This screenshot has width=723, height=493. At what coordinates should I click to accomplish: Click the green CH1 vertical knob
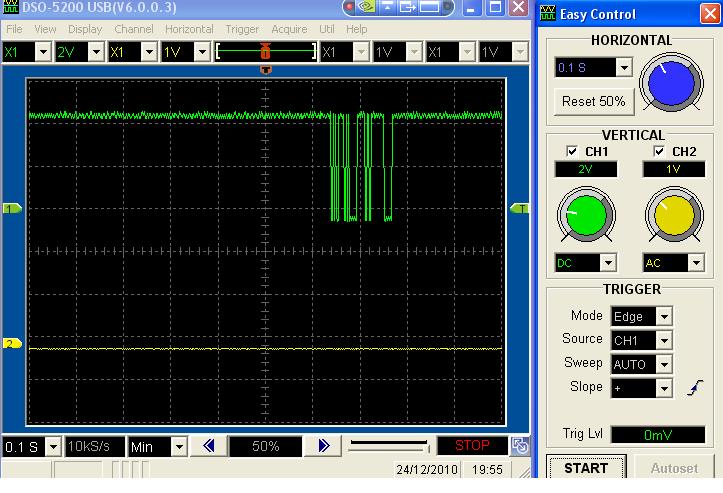coord(586,215)
